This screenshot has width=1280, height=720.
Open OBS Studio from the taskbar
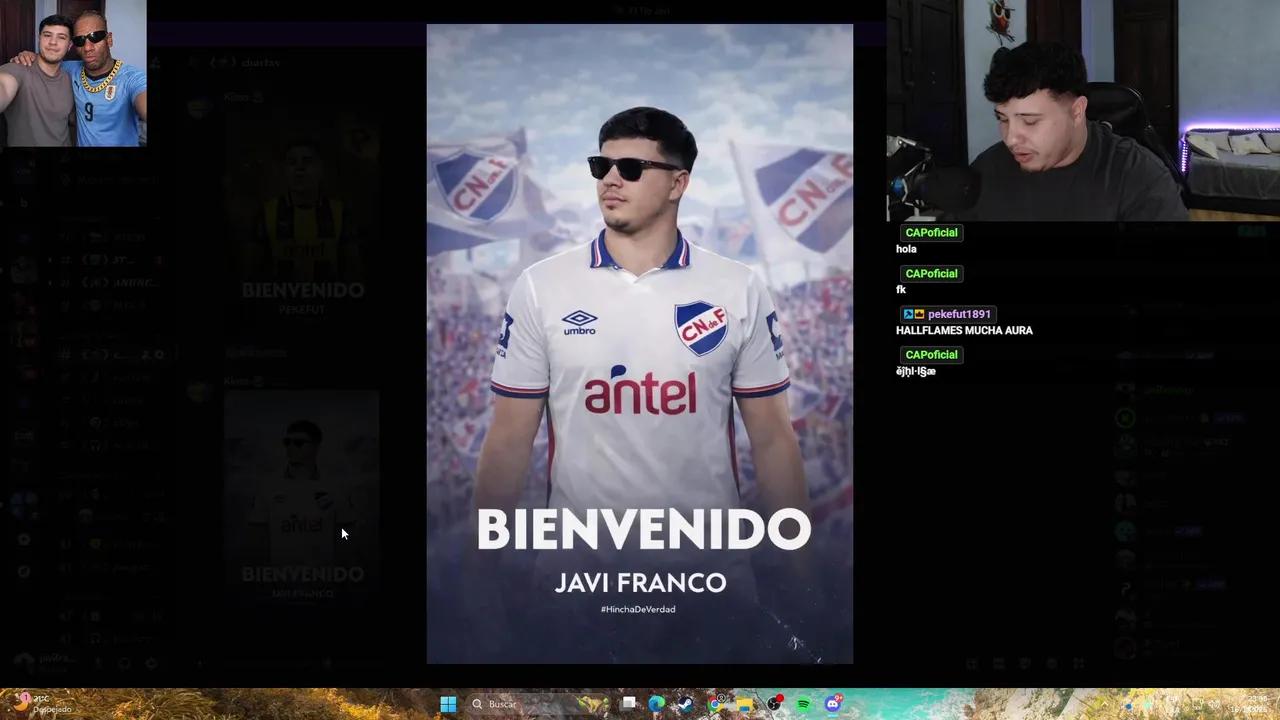[775, 704]
